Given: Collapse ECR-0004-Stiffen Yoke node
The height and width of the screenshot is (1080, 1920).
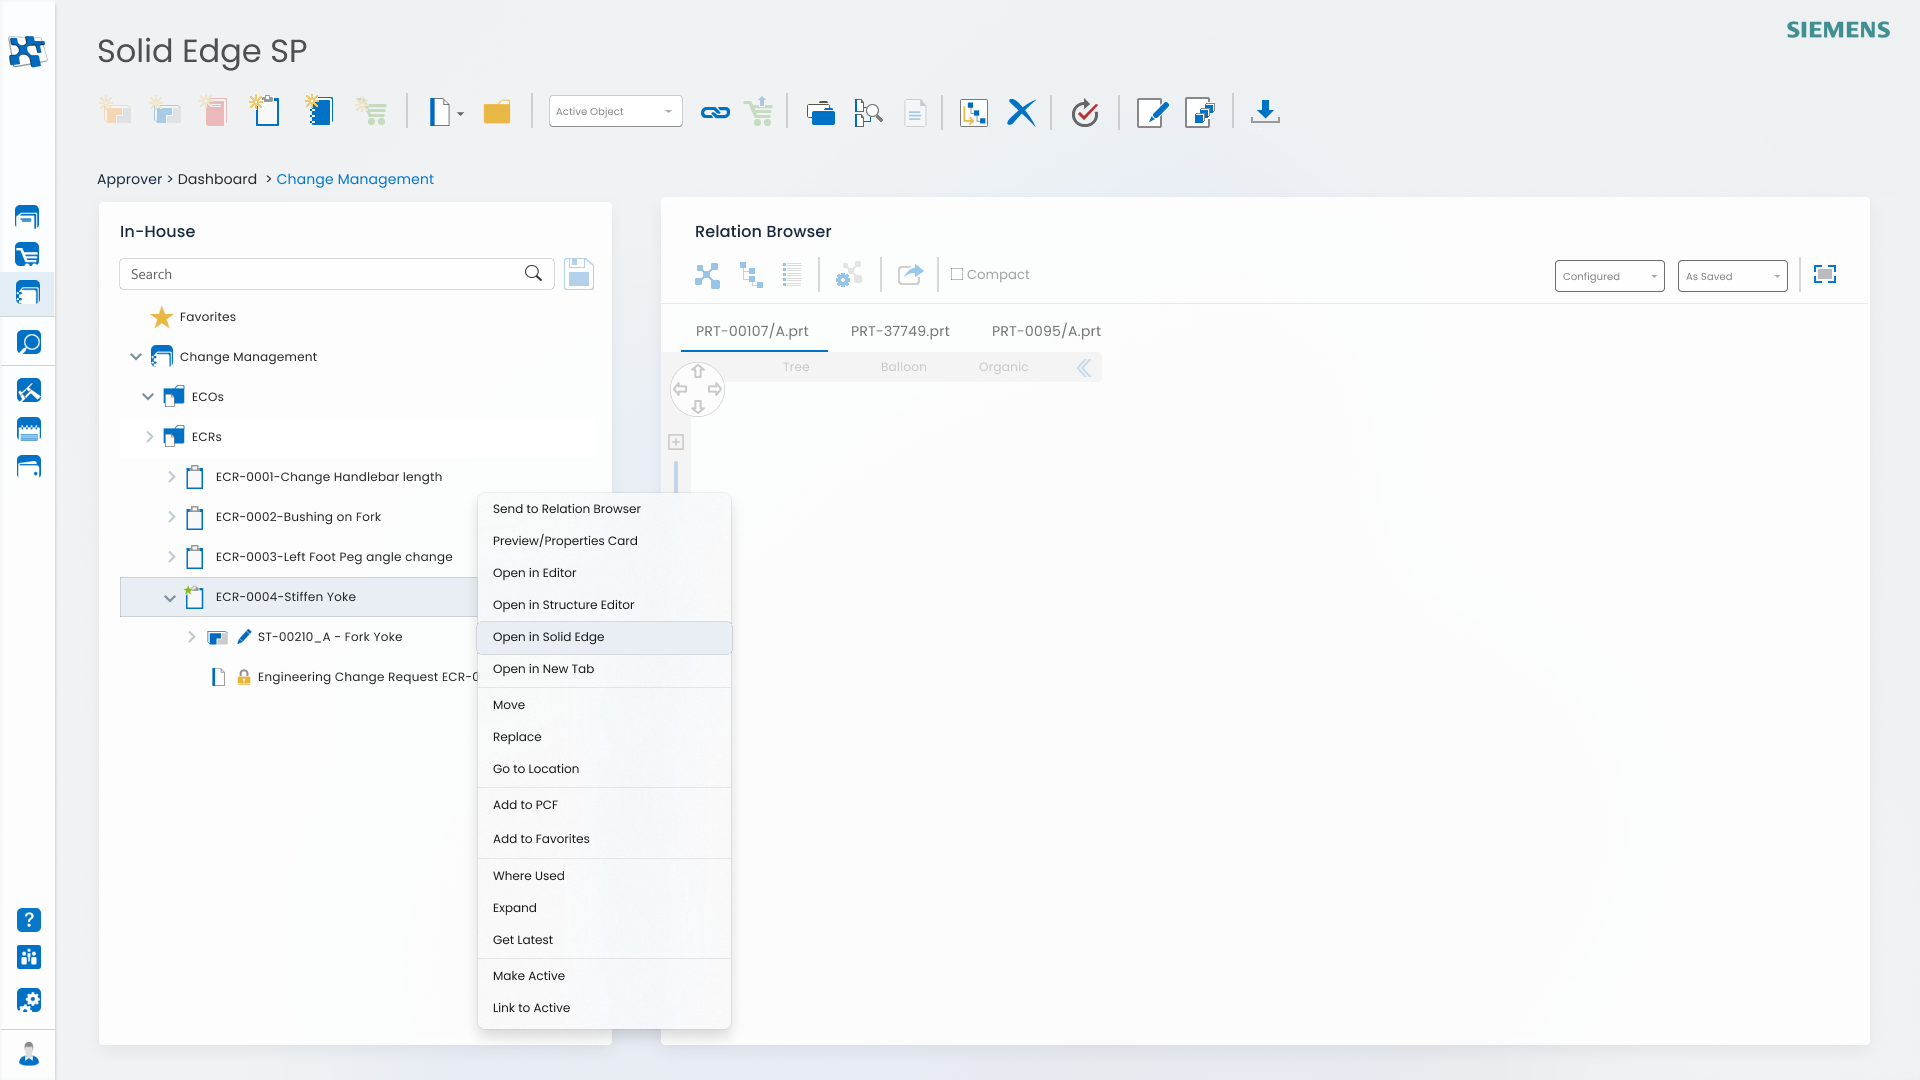Looking at the screenshot, I should click(x=170, y=598).
